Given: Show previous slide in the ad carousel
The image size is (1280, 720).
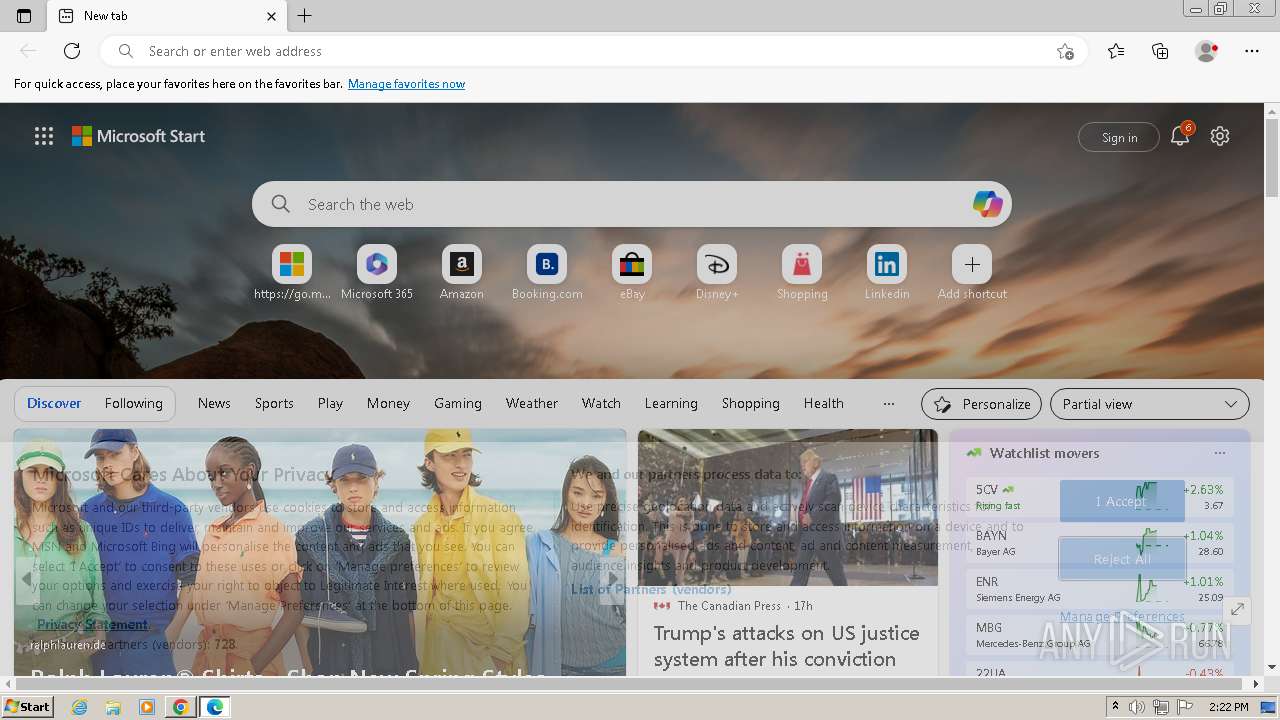Looking at the screenshot, I should click(x=26, y=579).
